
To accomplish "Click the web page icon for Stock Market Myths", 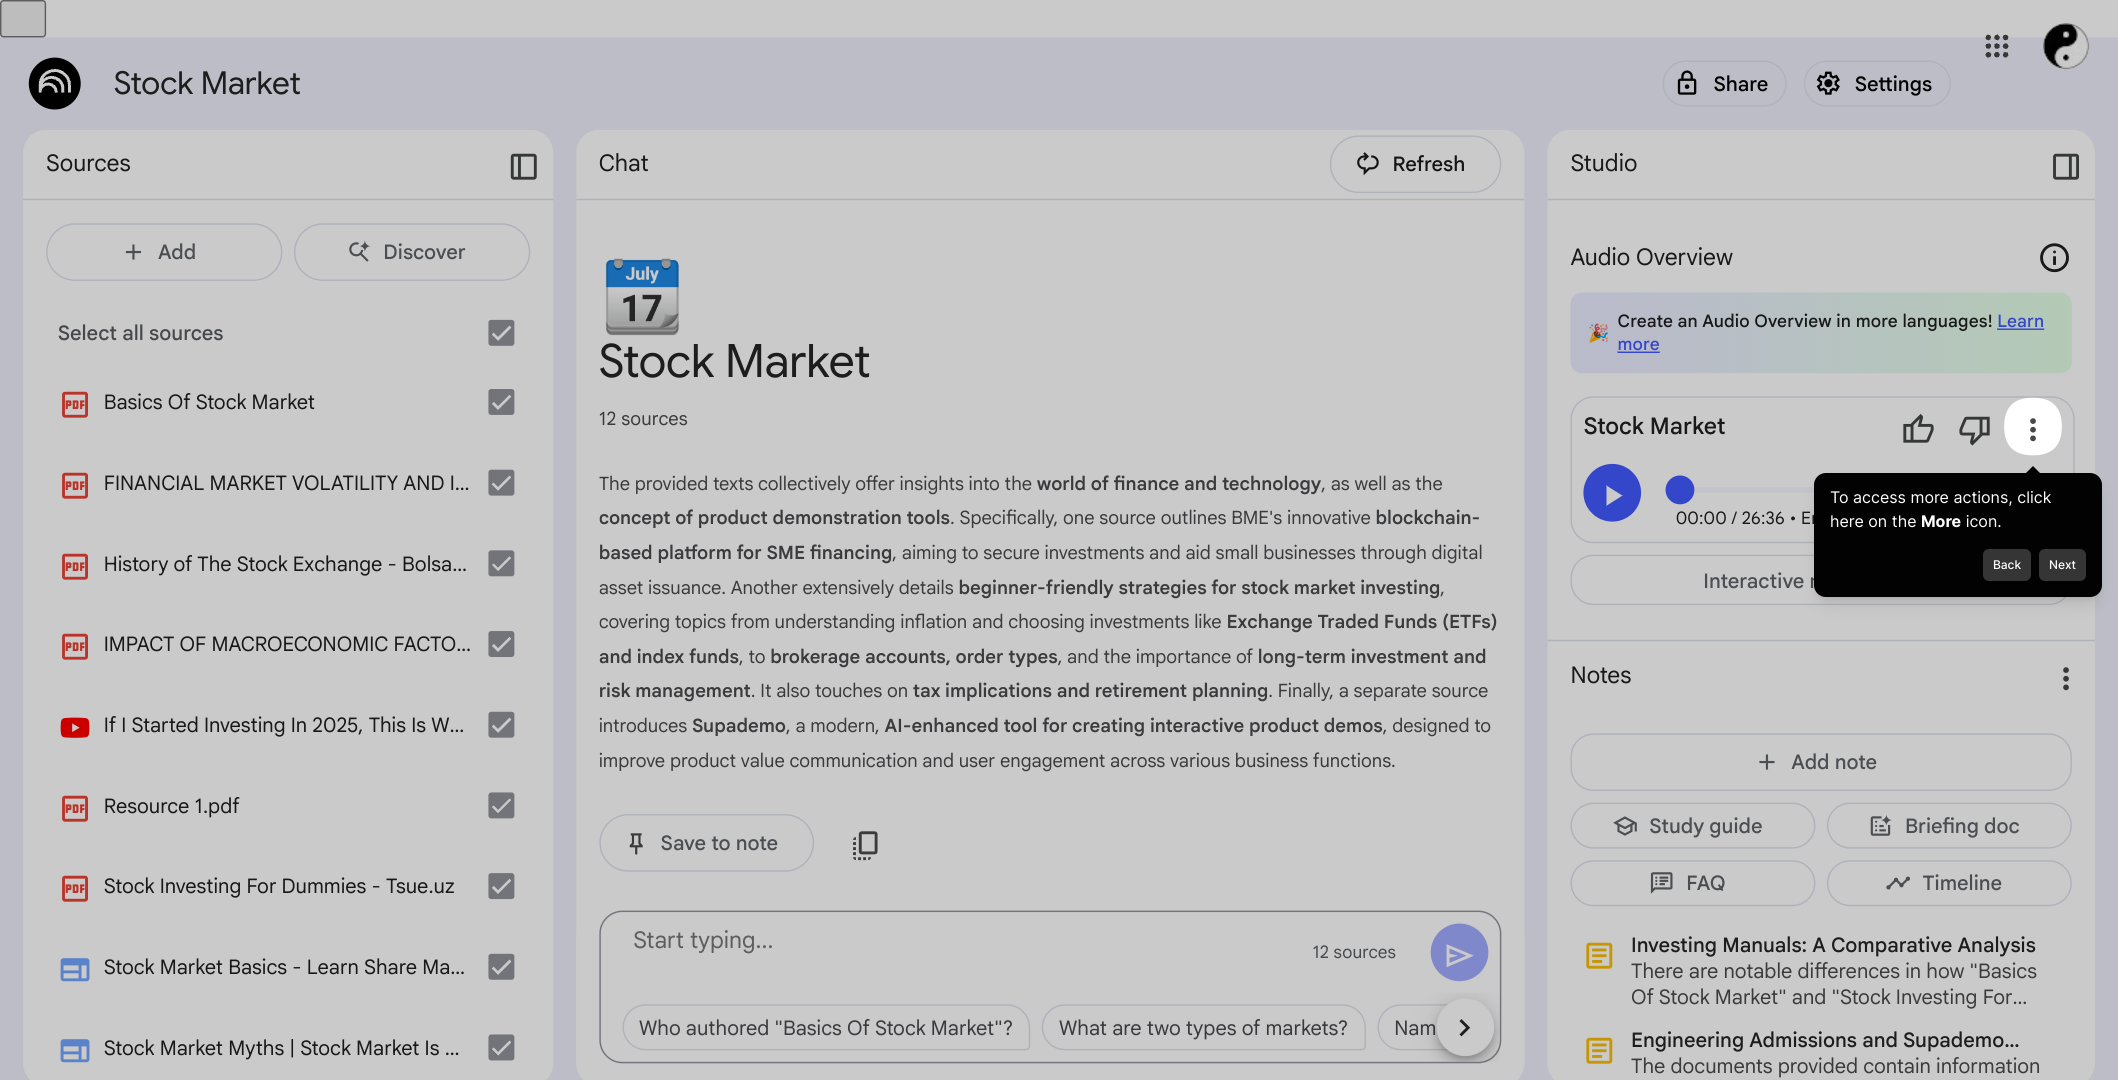I will 75,1050.
